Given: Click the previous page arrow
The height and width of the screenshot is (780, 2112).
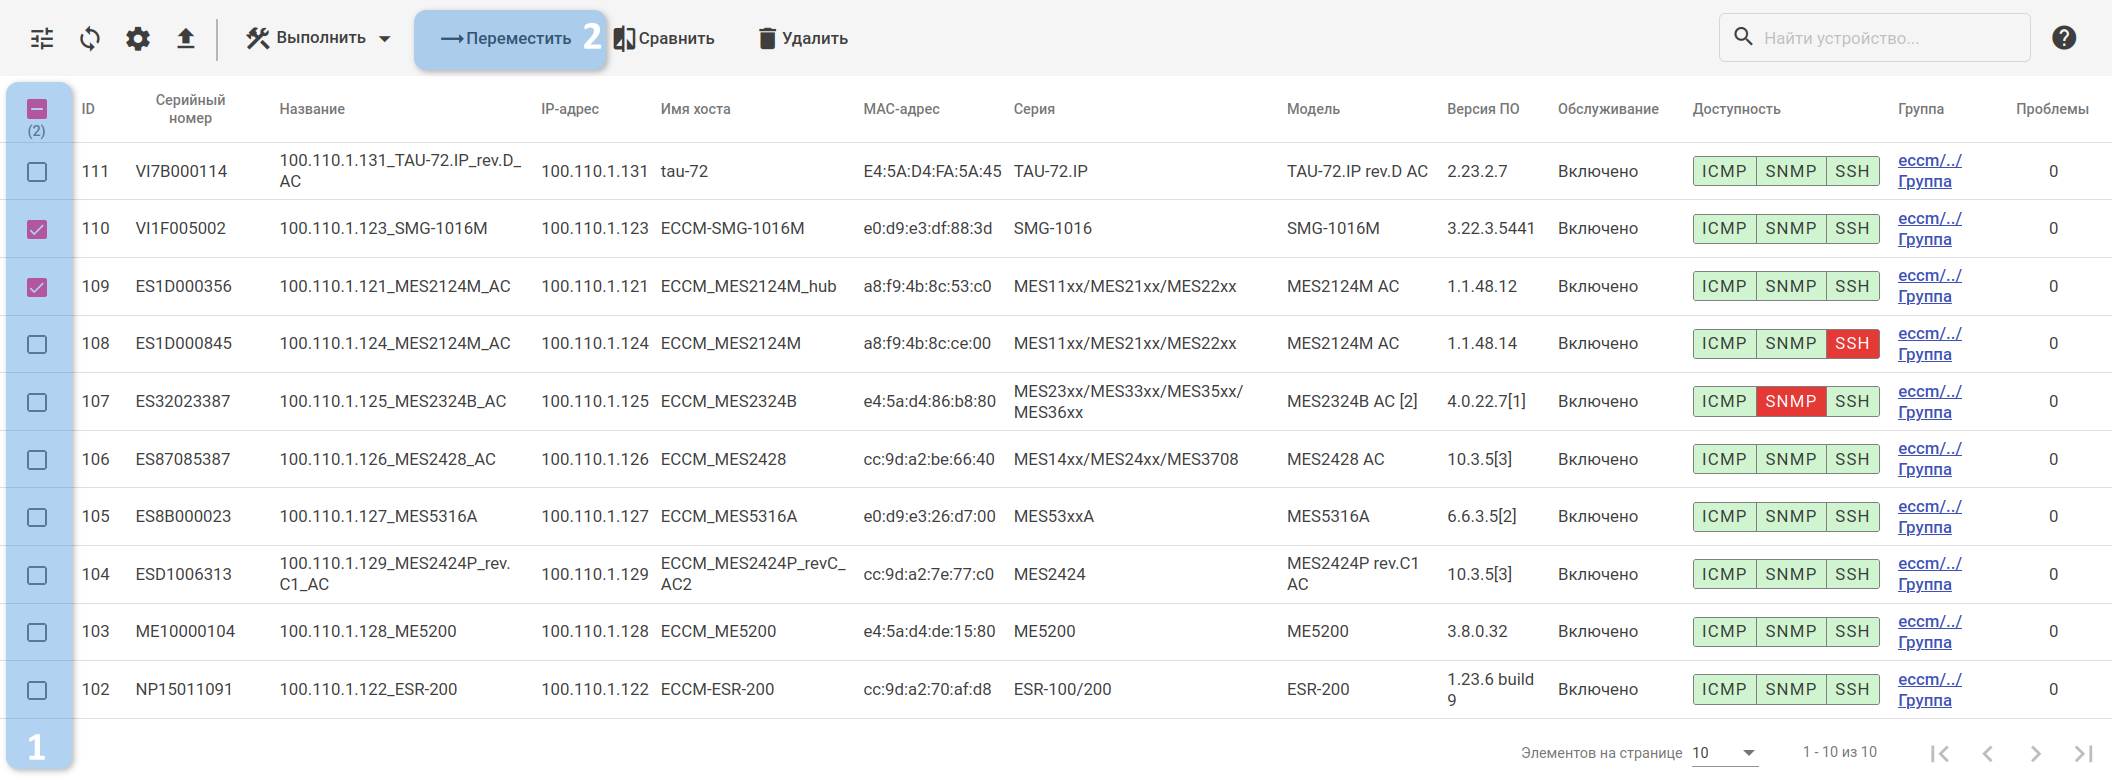Looking at the screenshot, I should pyautogui.click(x=1987, y=753).
